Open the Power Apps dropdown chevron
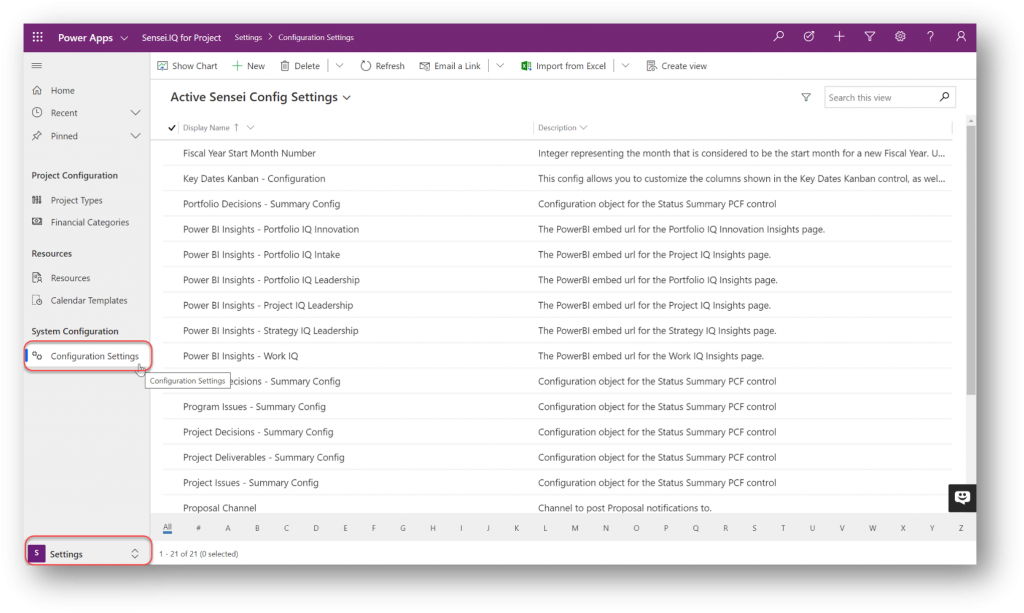The image size is (1024, 613). (124, 38)
